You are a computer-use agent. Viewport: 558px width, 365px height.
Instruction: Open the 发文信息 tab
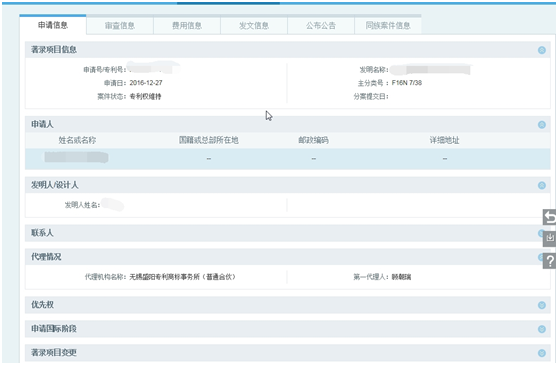pos(254,26)
